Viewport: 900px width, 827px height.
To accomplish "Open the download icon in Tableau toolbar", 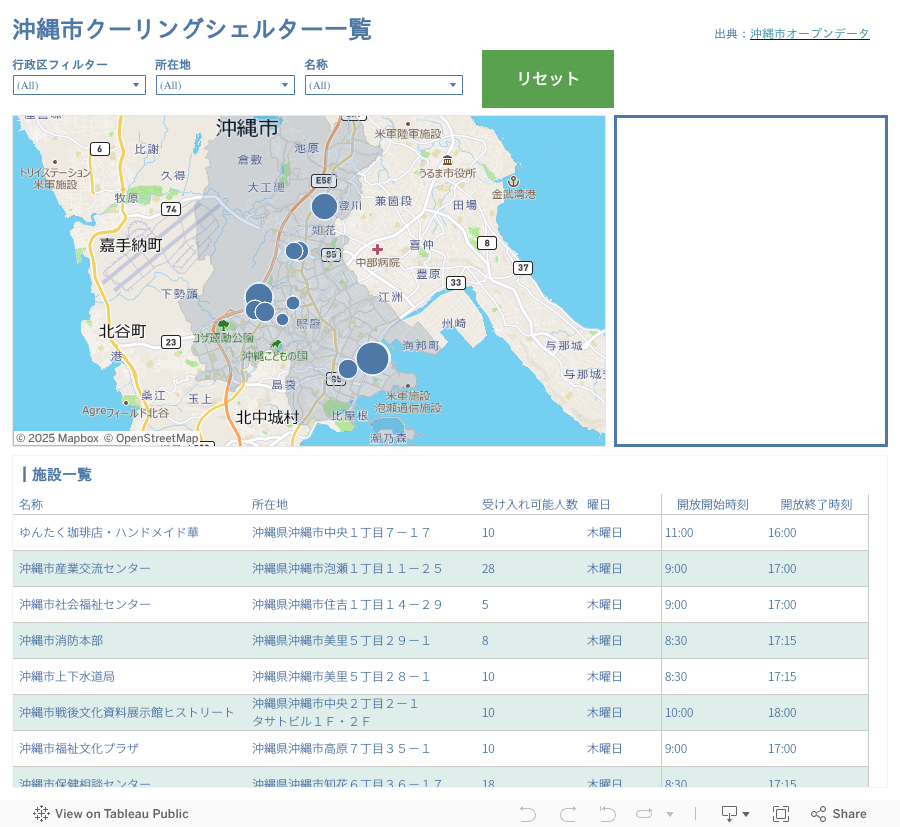I will click(x=735, y=813).
